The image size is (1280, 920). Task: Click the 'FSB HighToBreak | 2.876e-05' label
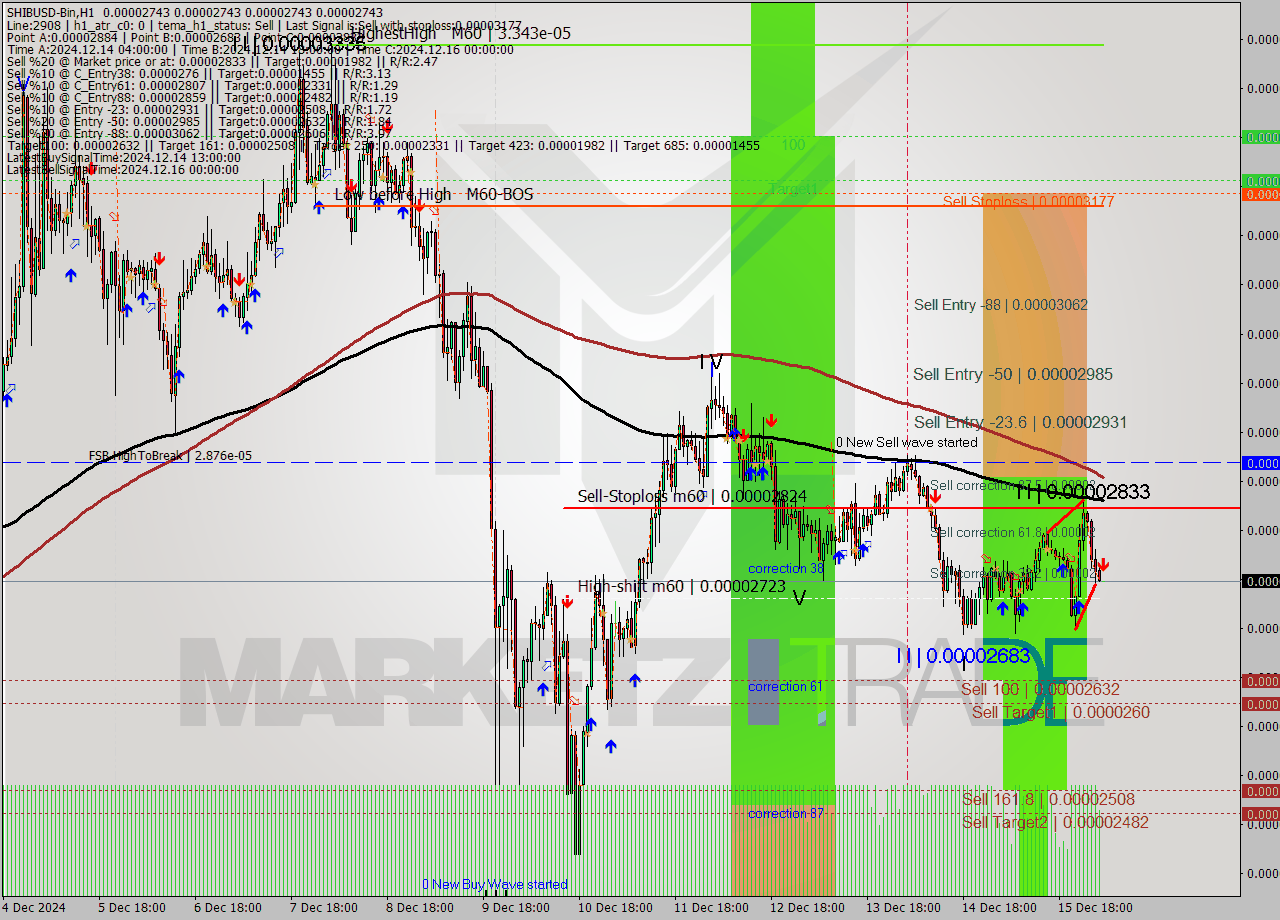pos(170,456)
